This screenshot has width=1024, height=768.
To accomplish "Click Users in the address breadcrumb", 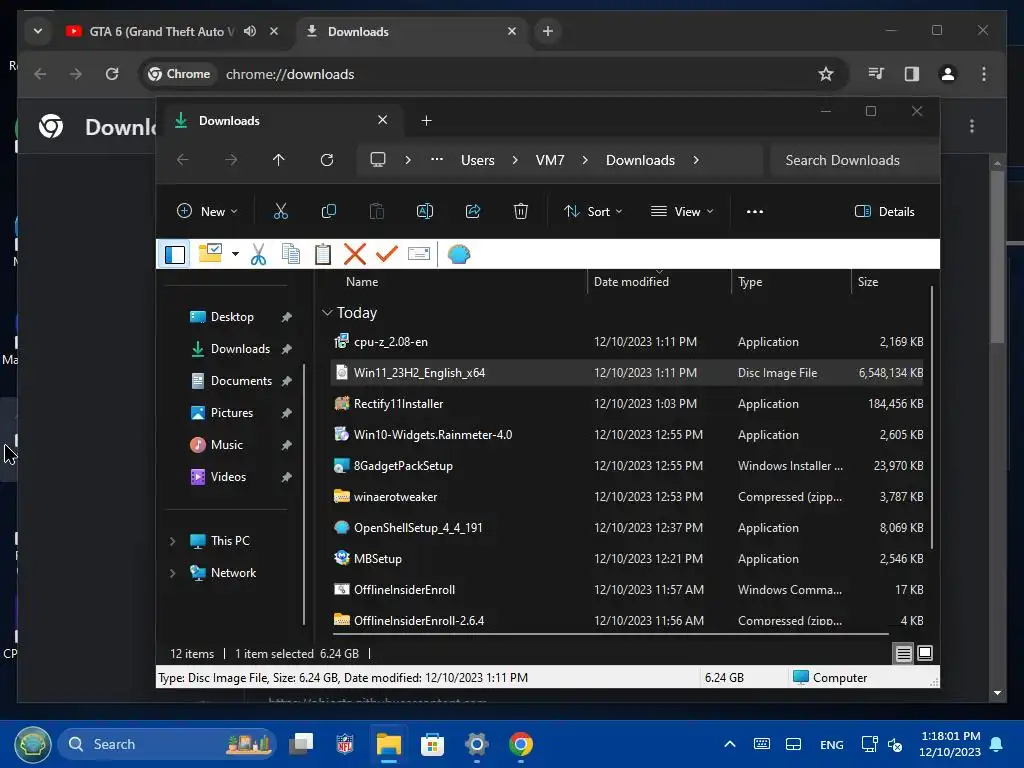I will tap(477, 160).
